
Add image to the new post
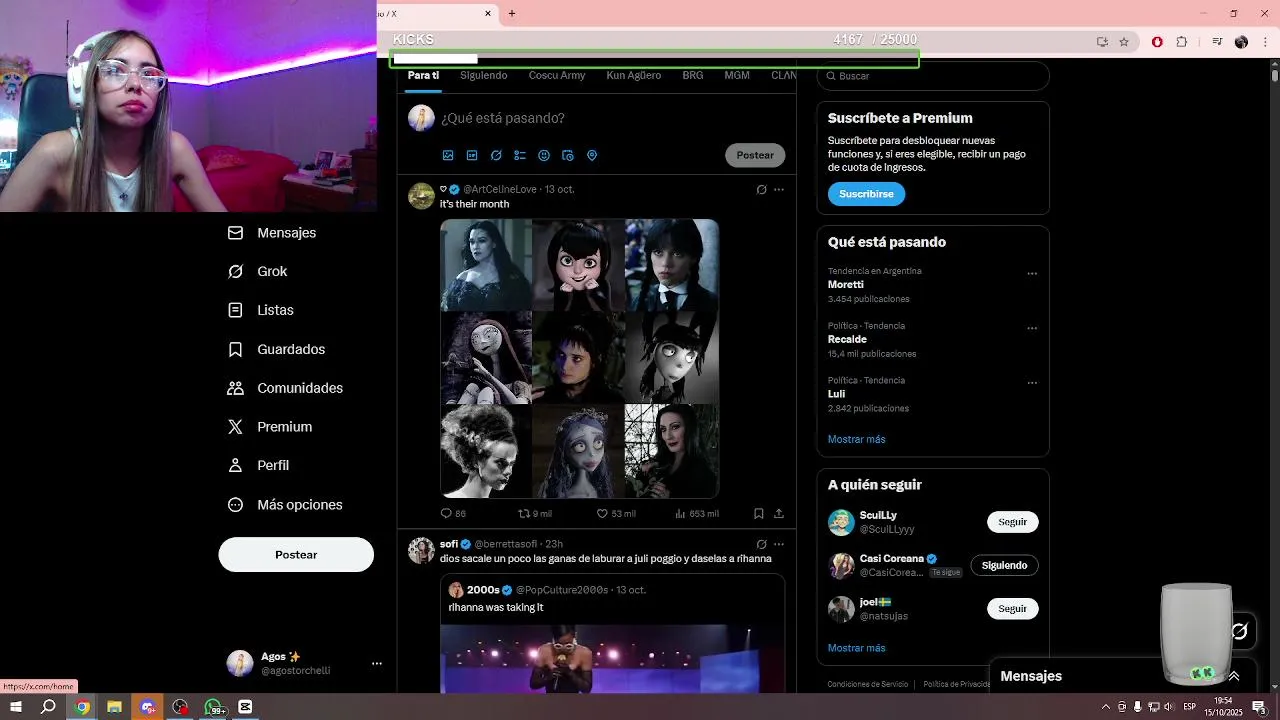click(448, 155)
